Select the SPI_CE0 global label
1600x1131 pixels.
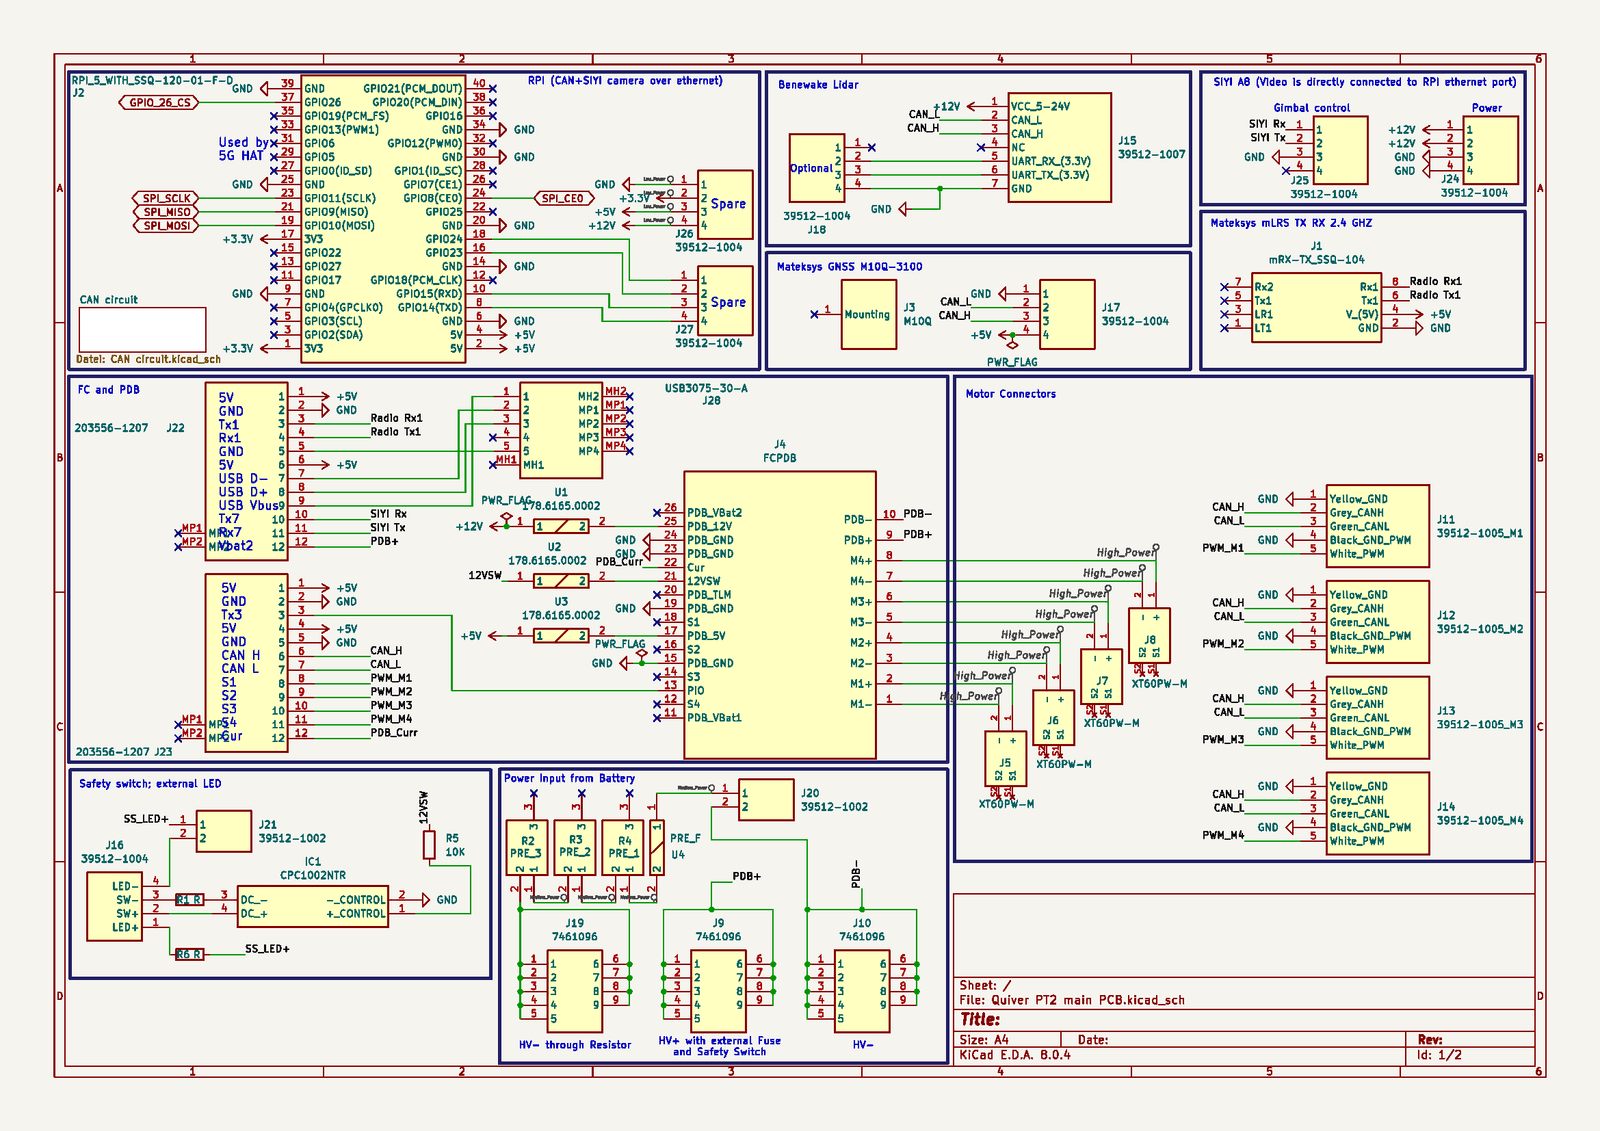pyautogui.click(x=564, y=198)
